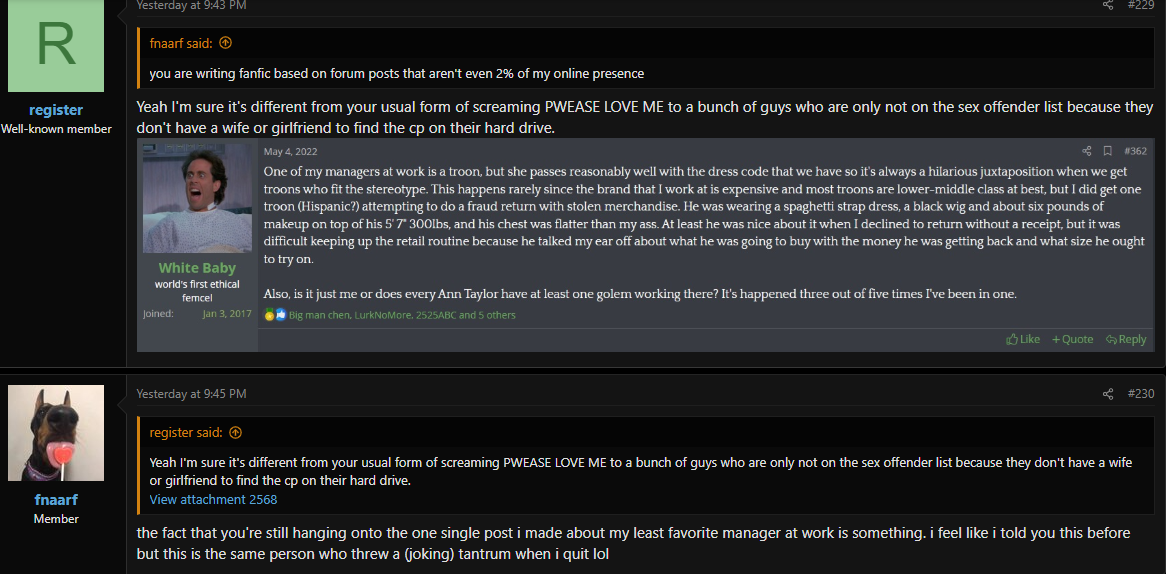Click White Baby's avatar image
The image size is (1166, 574).
click(198, 198)
